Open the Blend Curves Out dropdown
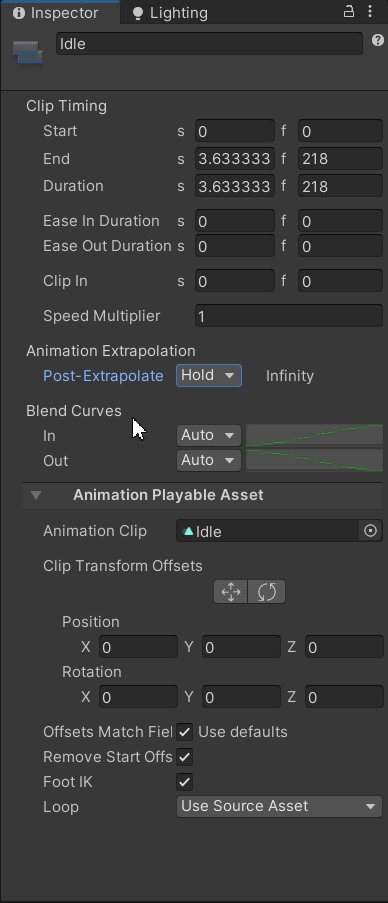The image size is (388, 903). point(208,460)
